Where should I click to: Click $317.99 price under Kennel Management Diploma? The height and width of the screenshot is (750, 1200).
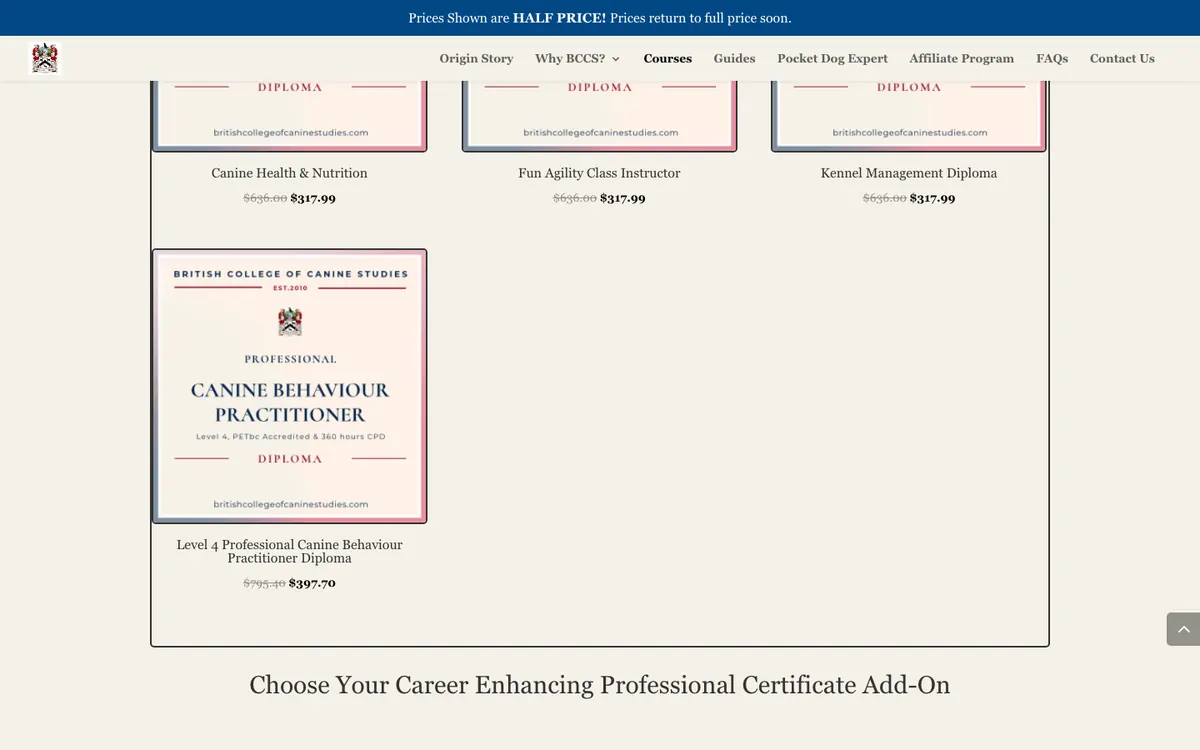click(932, 198)
